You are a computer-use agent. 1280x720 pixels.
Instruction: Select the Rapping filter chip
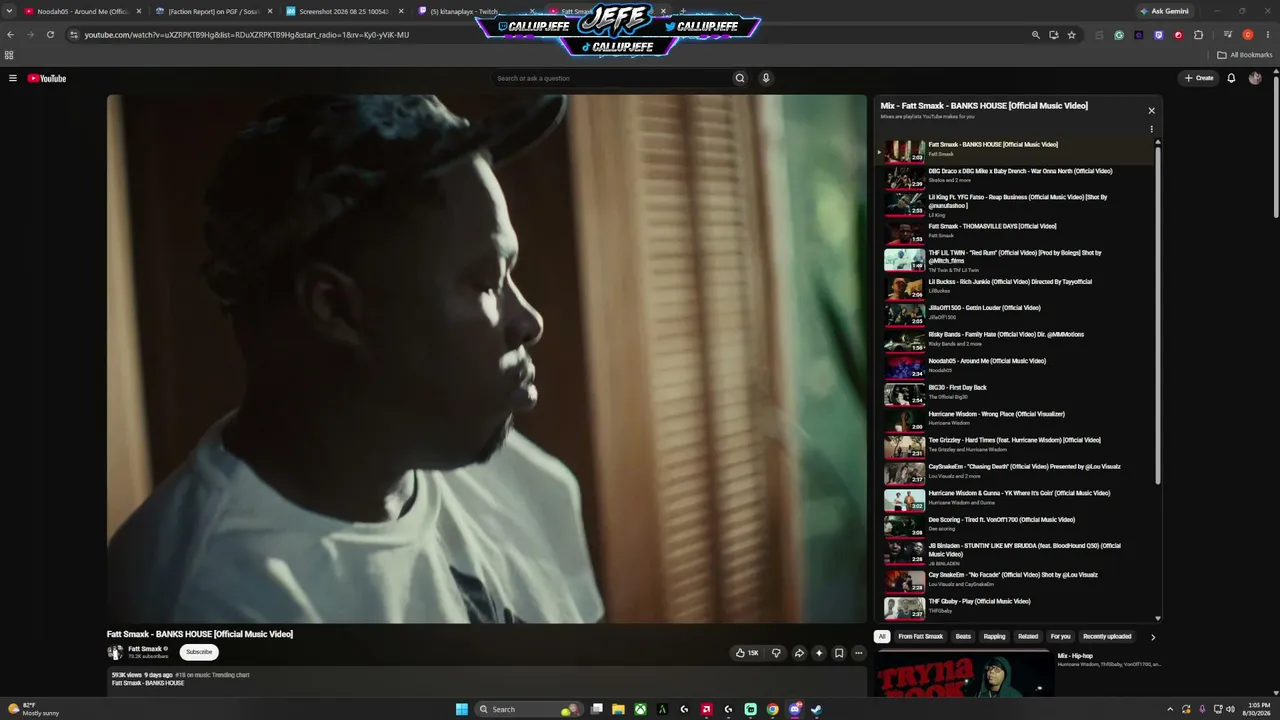pyautogui.click(x=994, y=637)
